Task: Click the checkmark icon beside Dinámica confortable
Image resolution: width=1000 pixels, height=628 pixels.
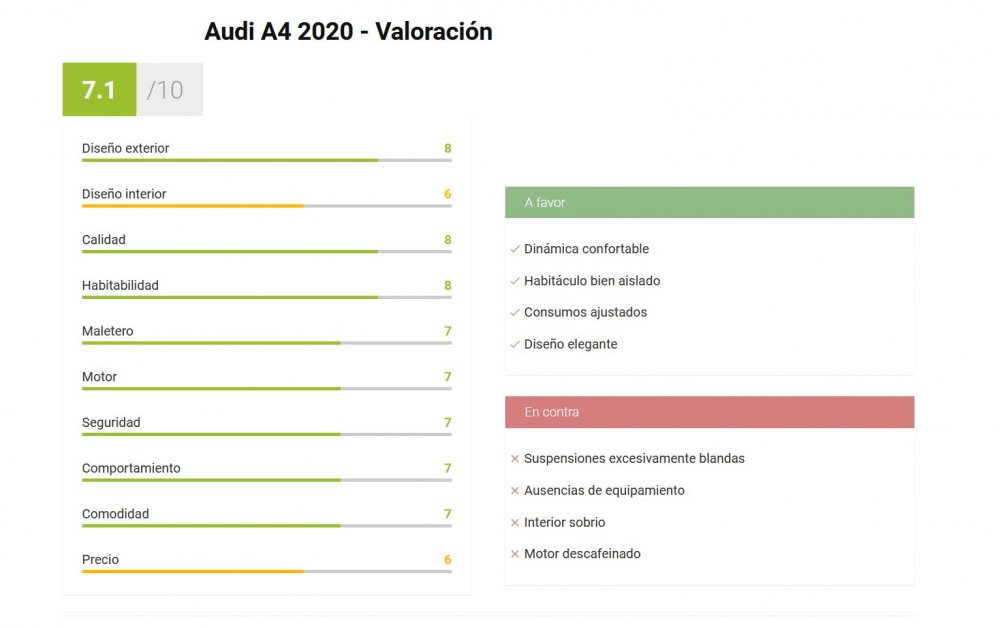Action: pos(514,249)
